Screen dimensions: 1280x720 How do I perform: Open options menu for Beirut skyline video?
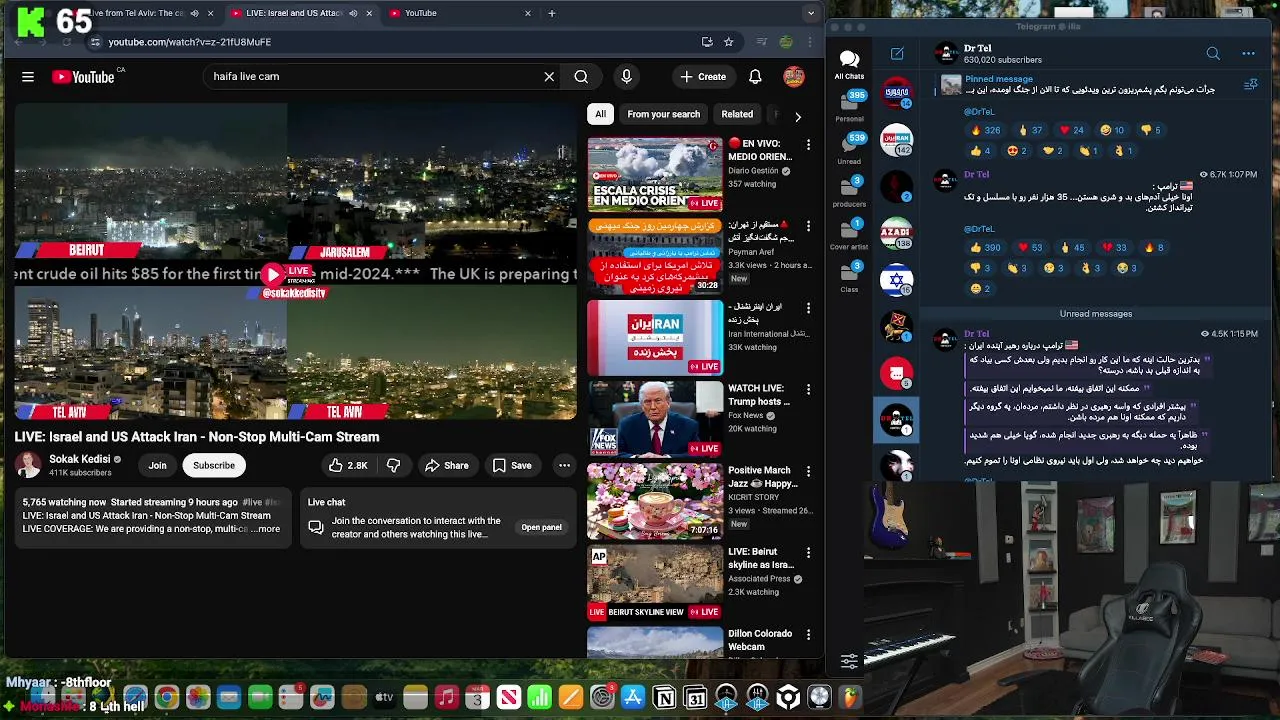coord(808,553)
